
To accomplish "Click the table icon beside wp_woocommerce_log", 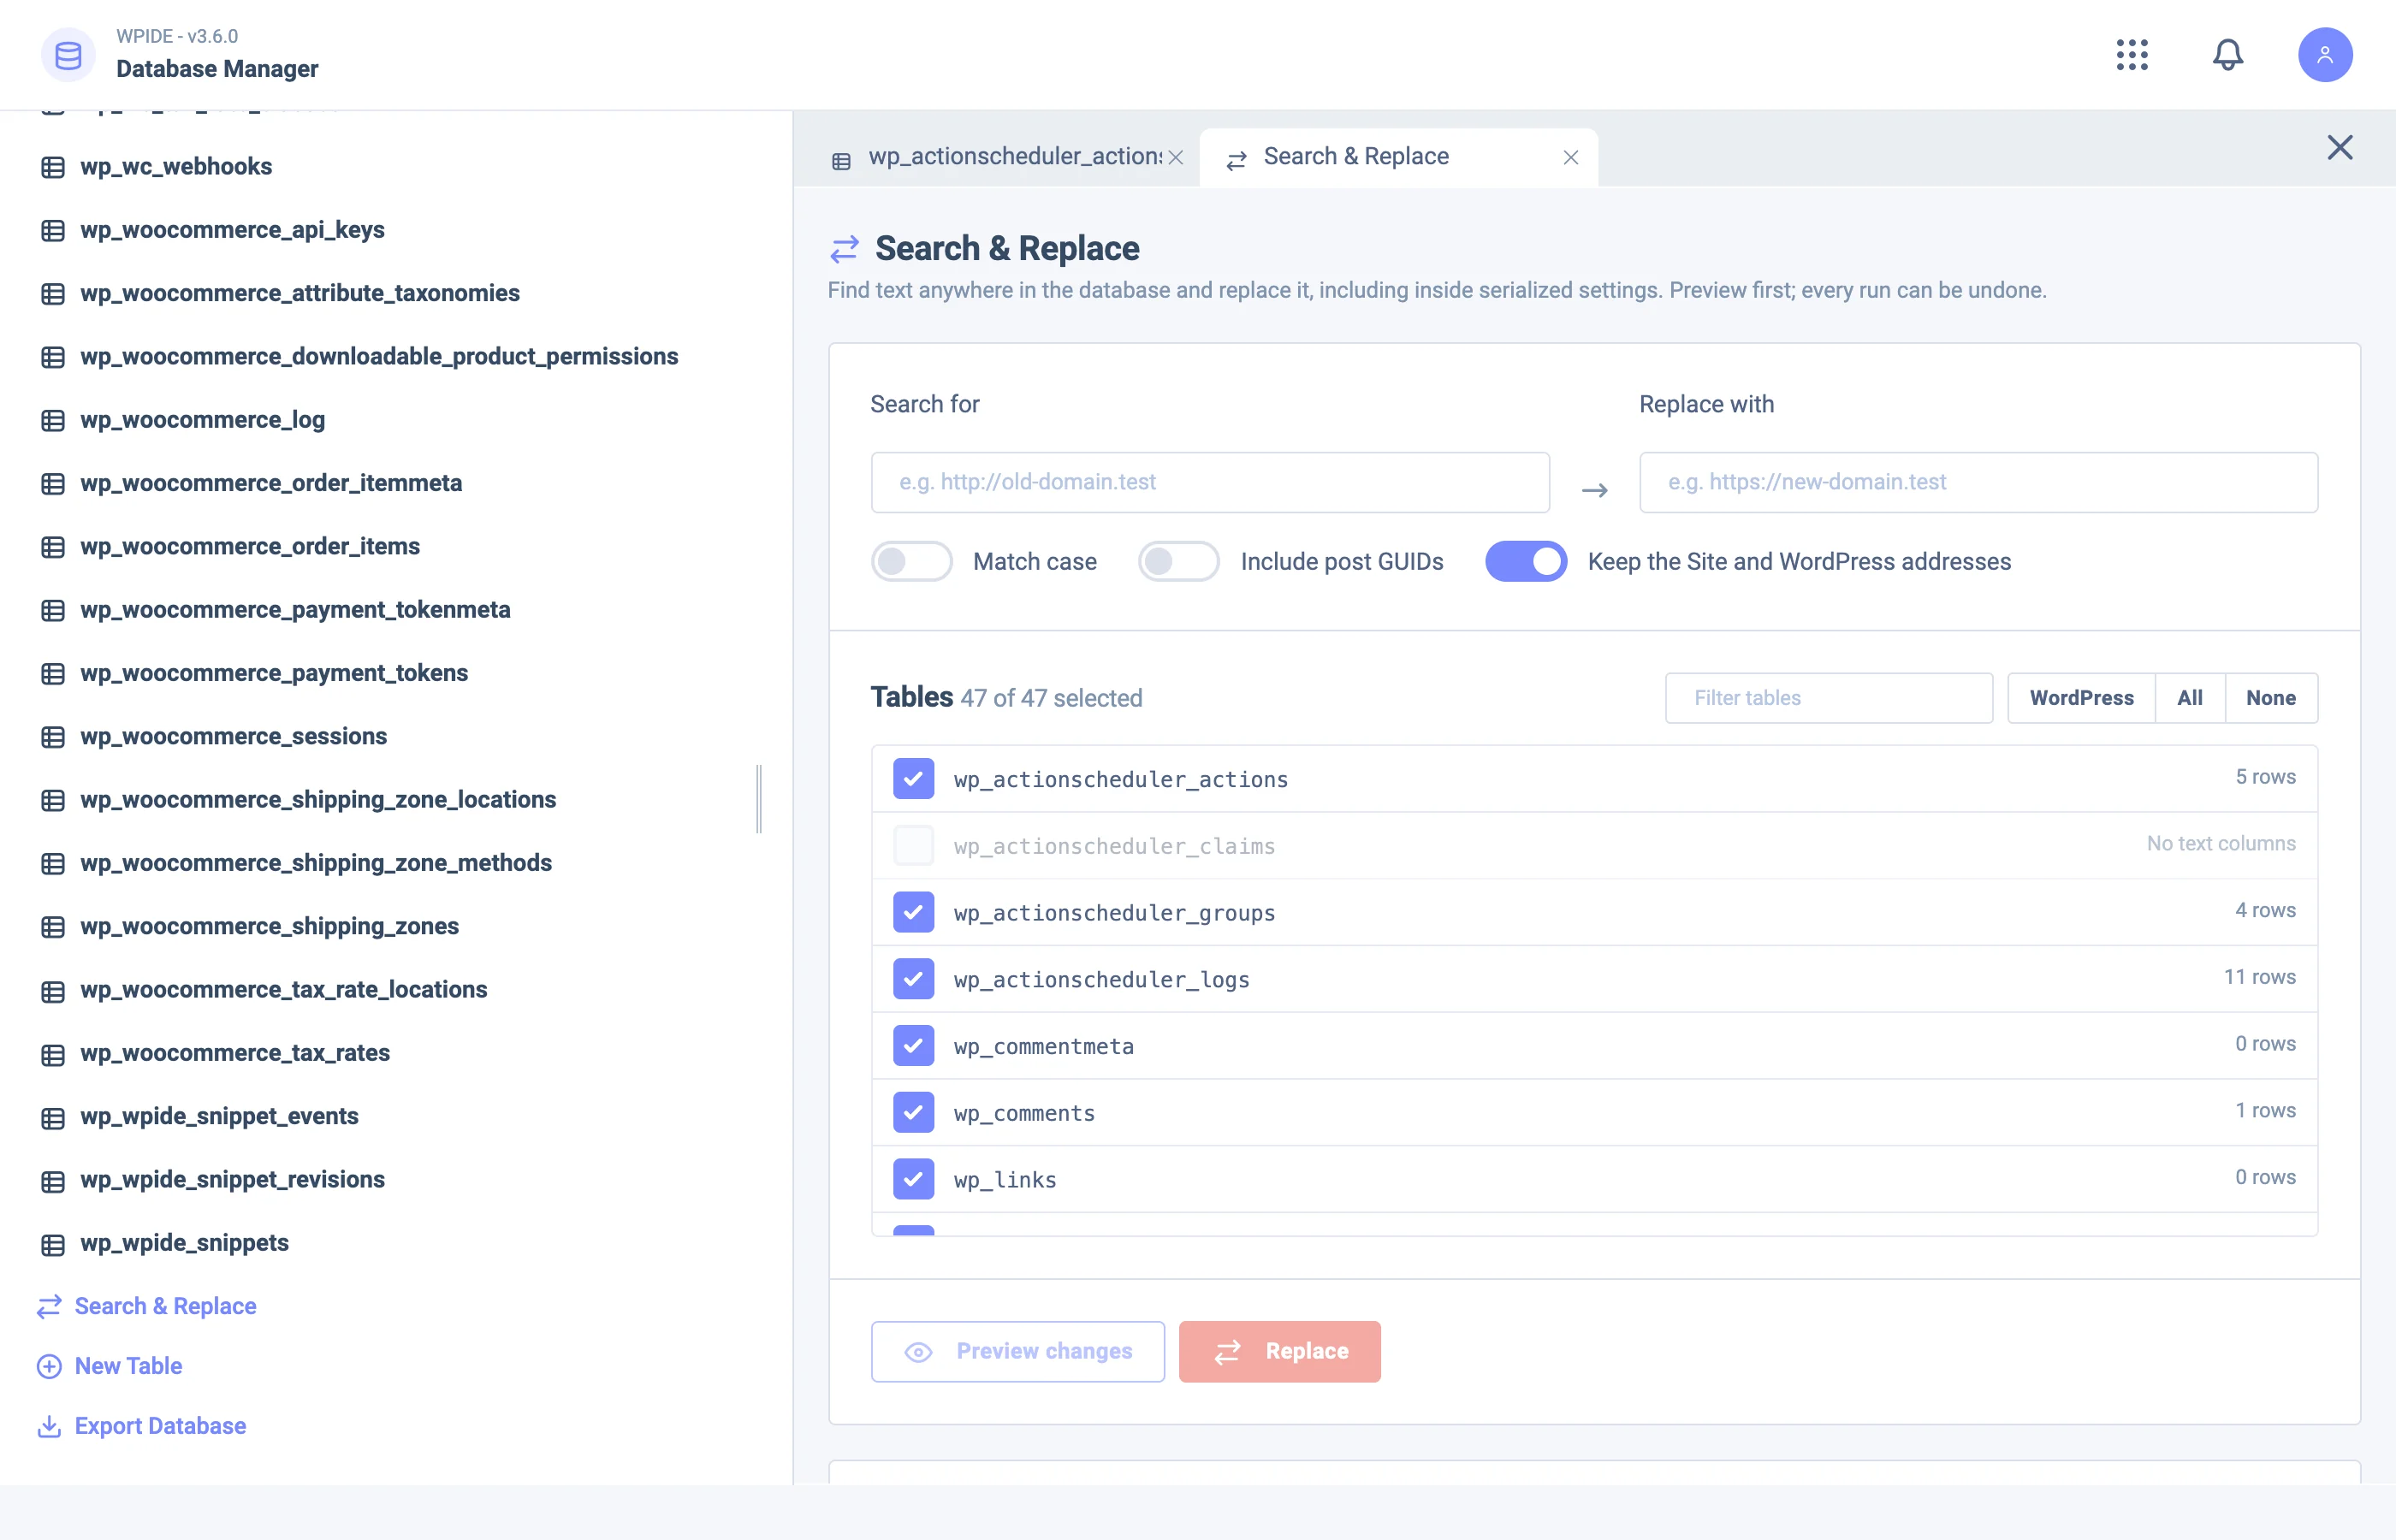I will tap(53, 420).
